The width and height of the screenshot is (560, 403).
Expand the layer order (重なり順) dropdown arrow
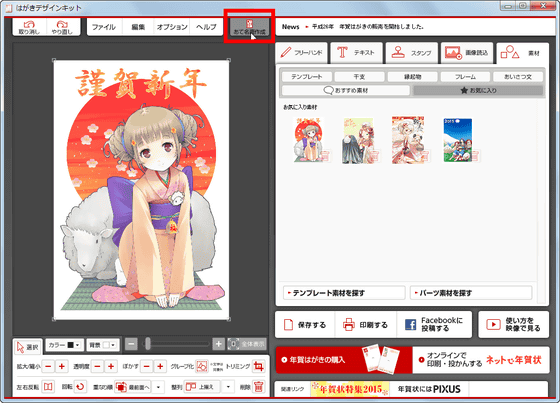(158, 387)
